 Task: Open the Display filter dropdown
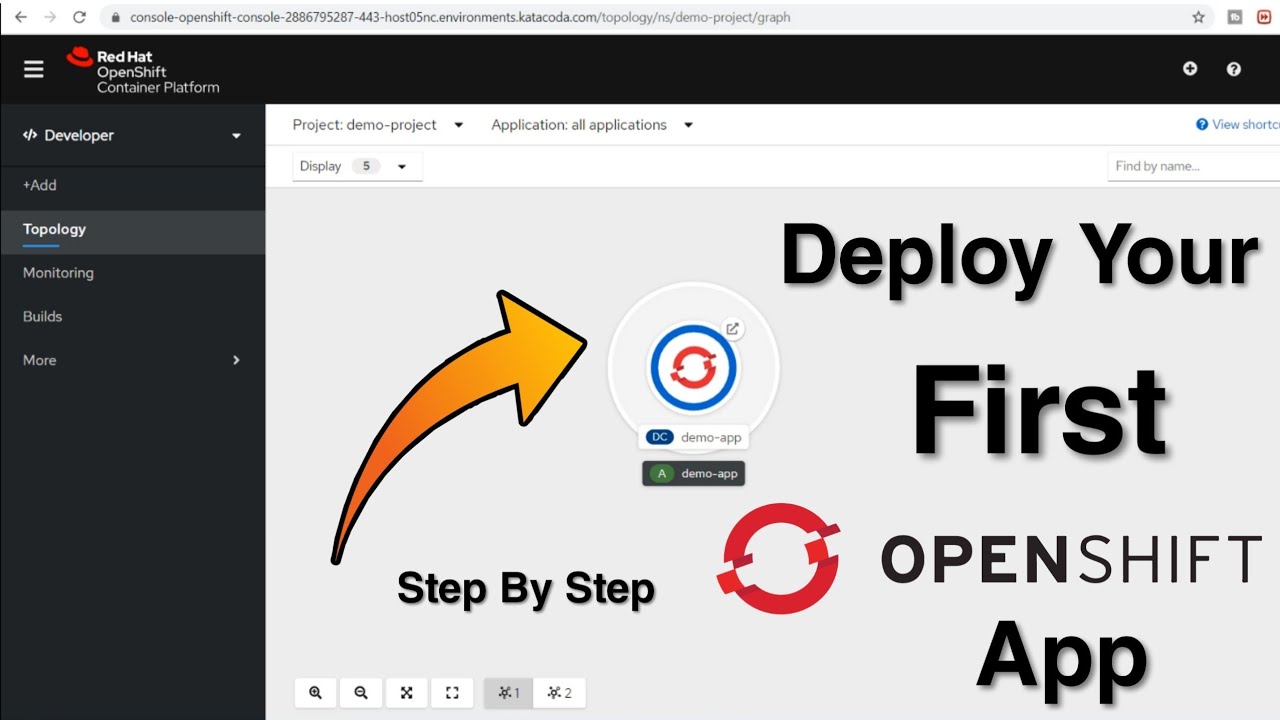coord(357,166)
